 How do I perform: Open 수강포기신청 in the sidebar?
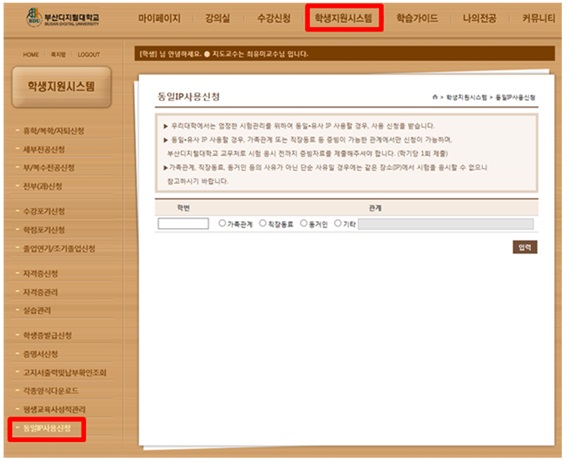44,211
